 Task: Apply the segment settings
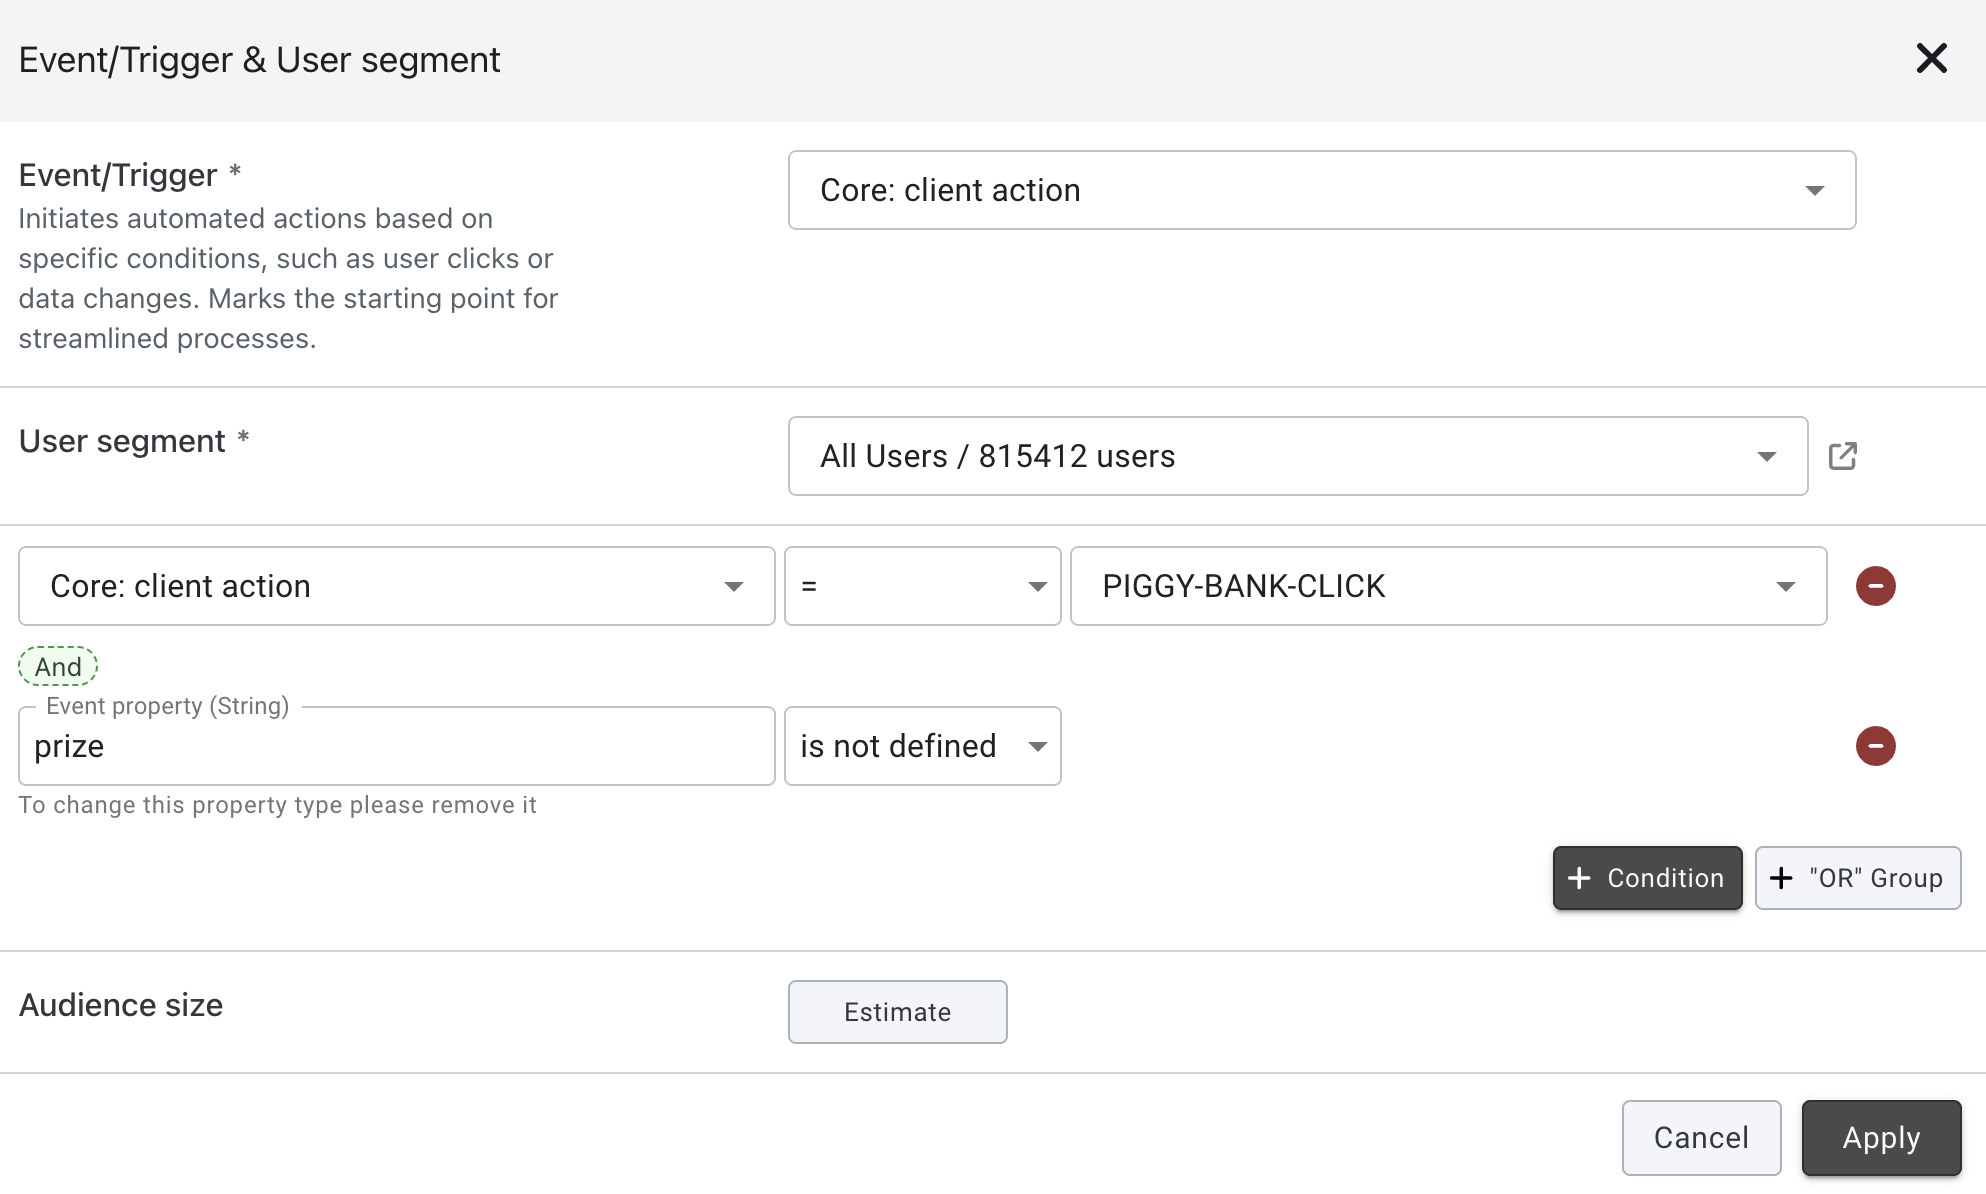pos(1880,1138)
